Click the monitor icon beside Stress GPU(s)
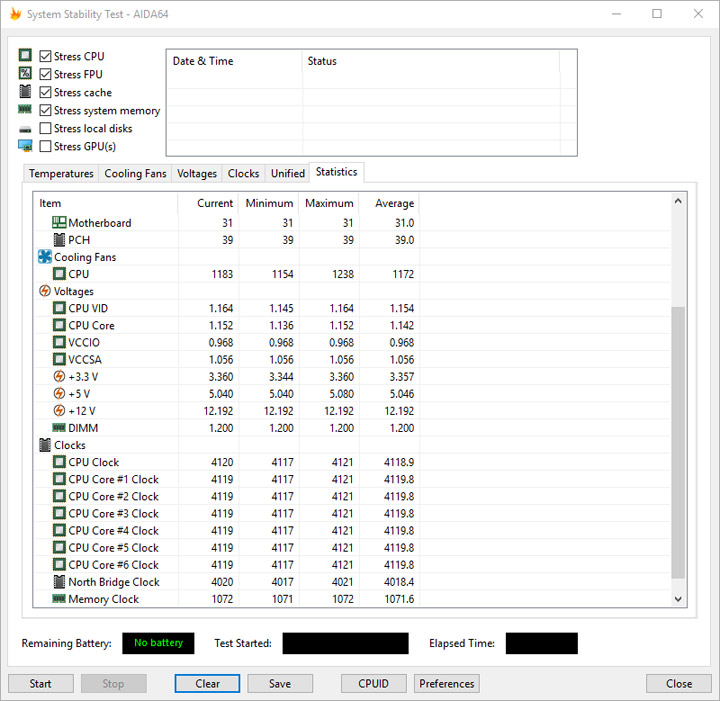The width and height of the screenshot is (720, 701). (x=25, y=146)
